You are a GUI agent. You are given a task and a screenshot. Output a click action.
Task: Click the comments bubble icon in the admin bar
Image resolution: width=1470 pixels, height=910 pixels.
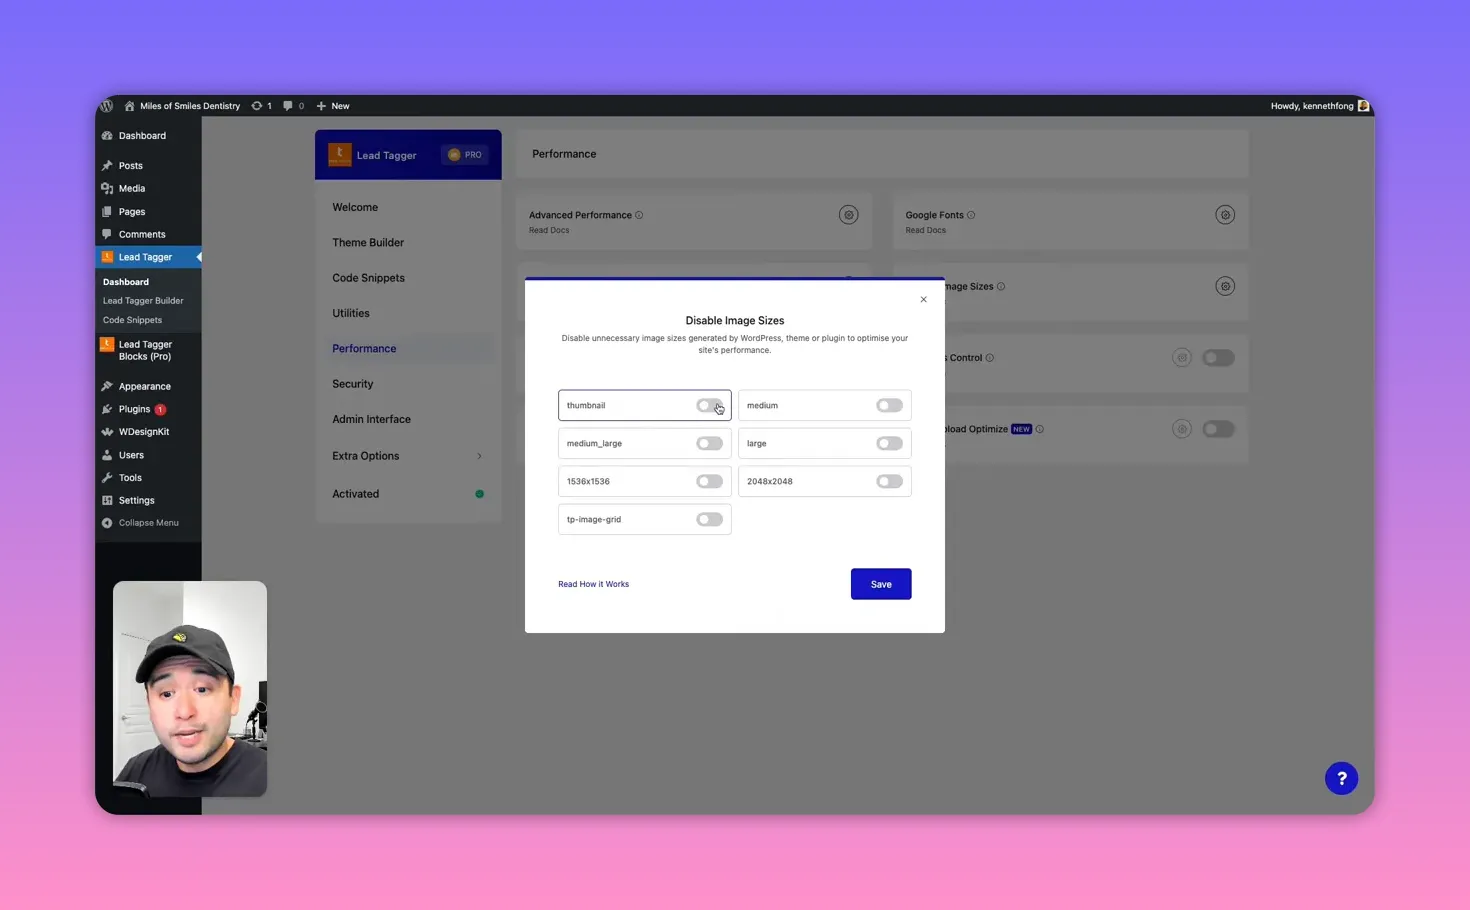291,106
